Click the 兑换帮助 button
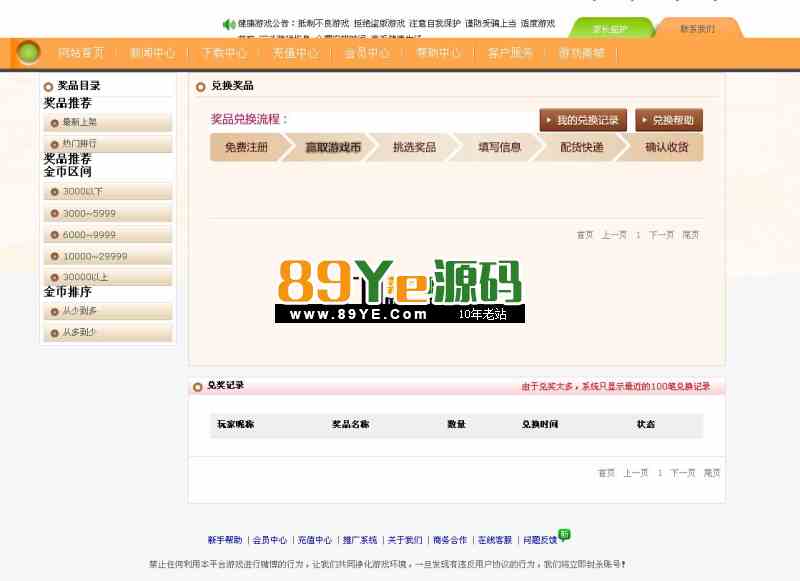The image size is (800, 581). coord(669,120)
